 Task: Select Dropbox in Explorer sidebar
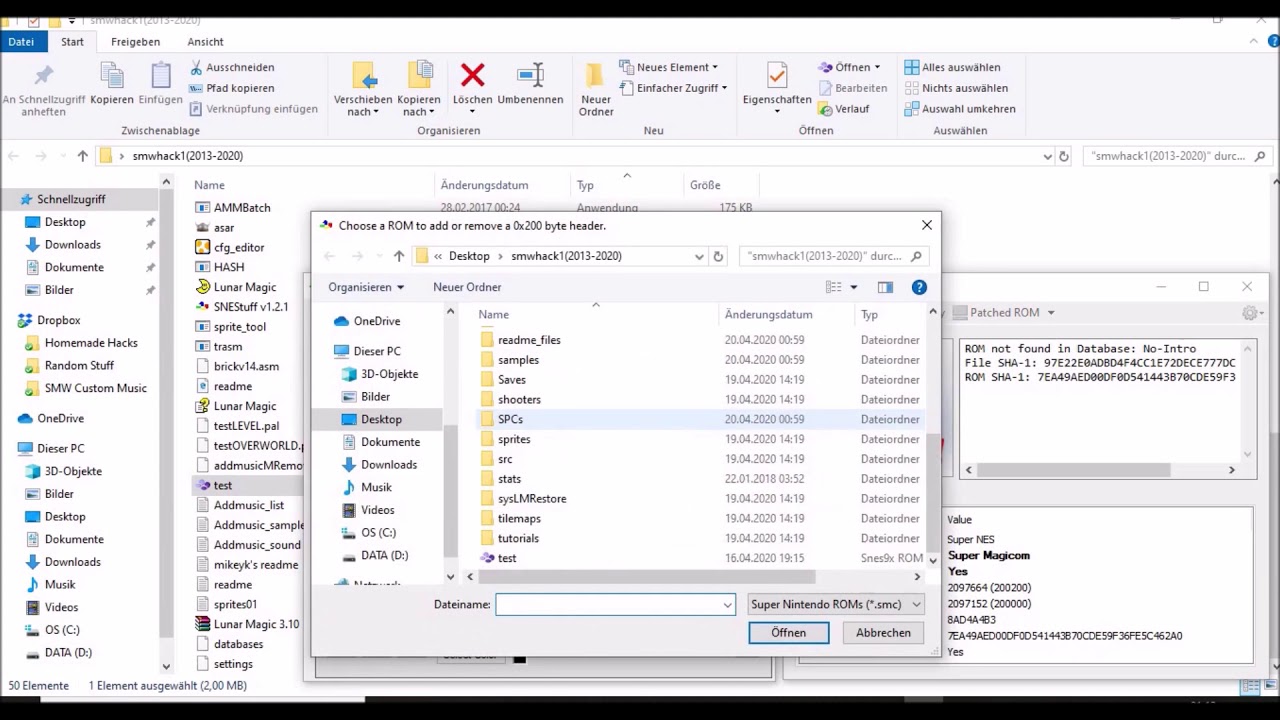[59, 320]
